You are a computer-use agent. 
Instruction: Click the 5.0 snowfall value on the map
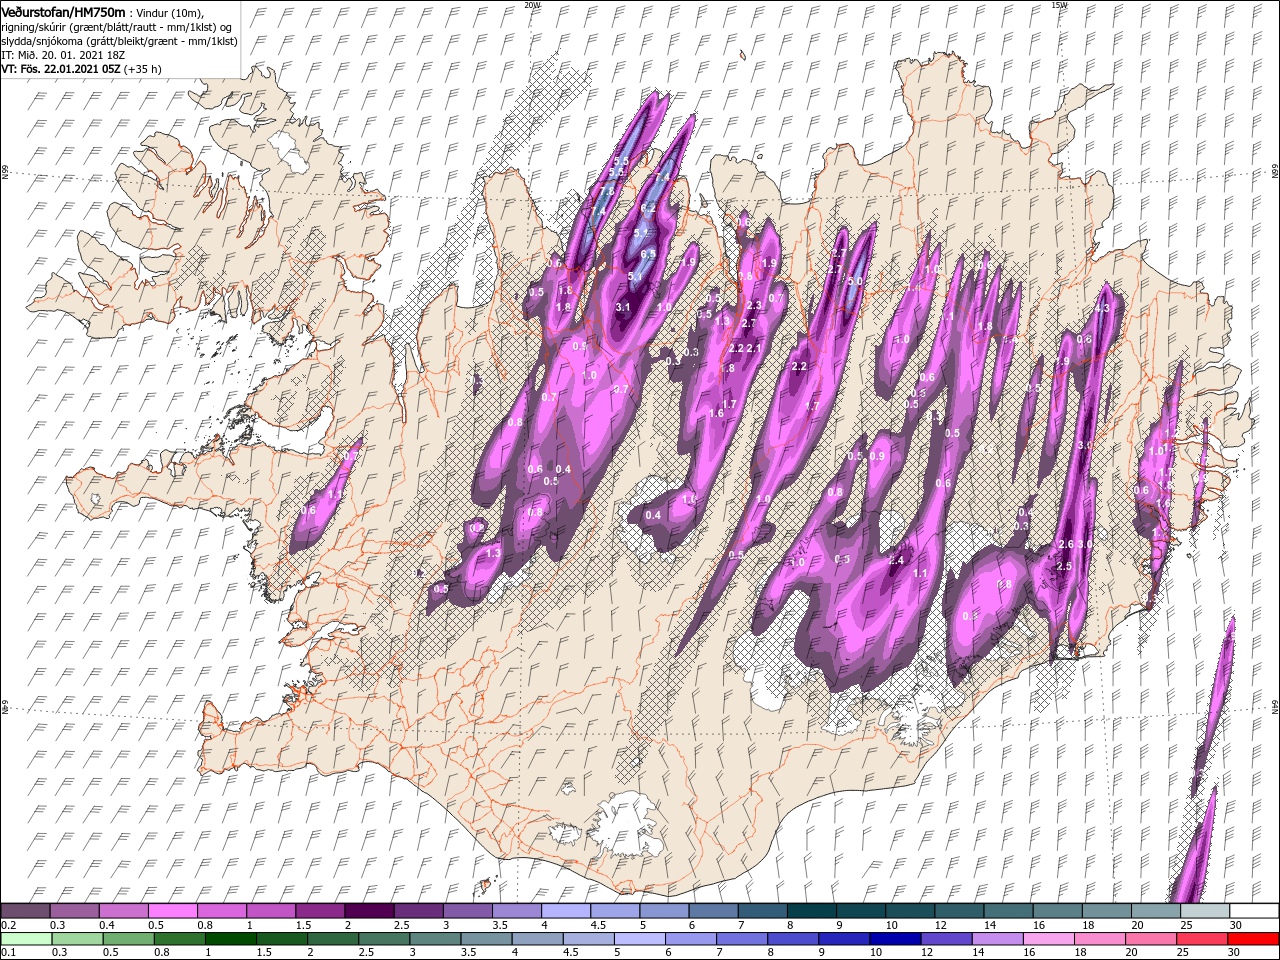pyautogui.click(x=854, y=282)
